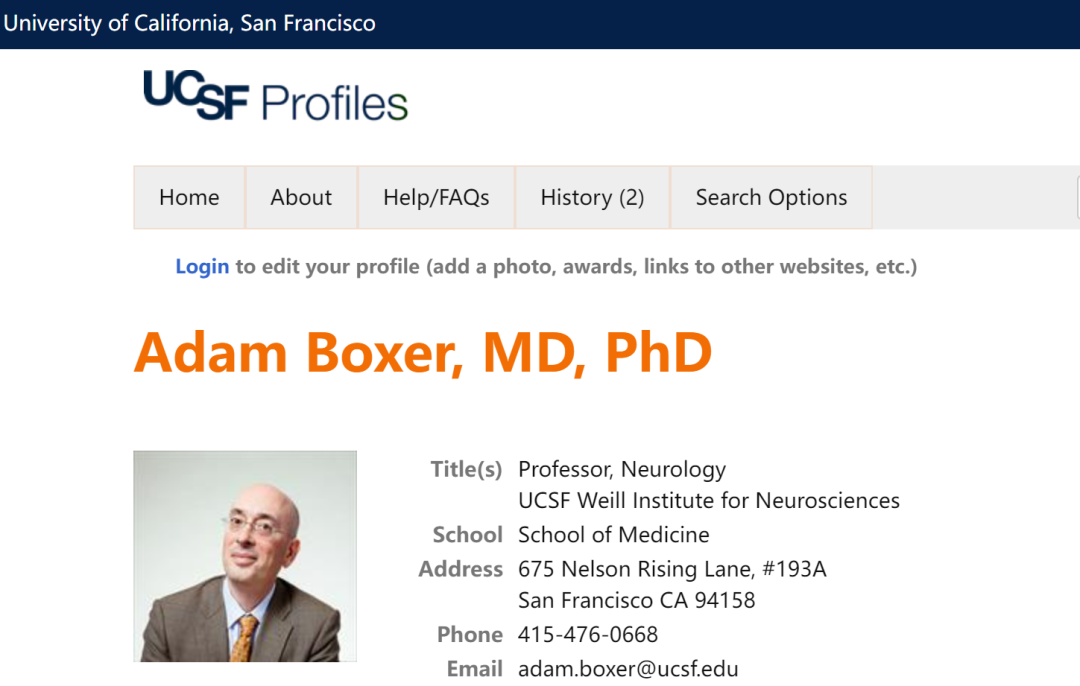The width and height of the screenshot is (1080, 686).
Task: Select the Adam Boxer, MD, PhD heading
Action: pos(423,353)
